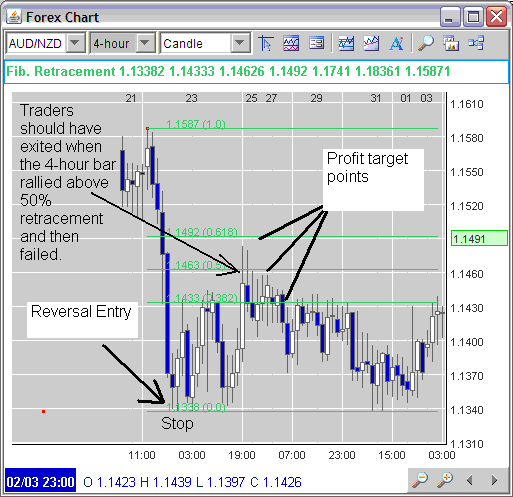Zoom in using the bottom plus magnifier
This screenshot has height=497, width=513.
(445, 480)
